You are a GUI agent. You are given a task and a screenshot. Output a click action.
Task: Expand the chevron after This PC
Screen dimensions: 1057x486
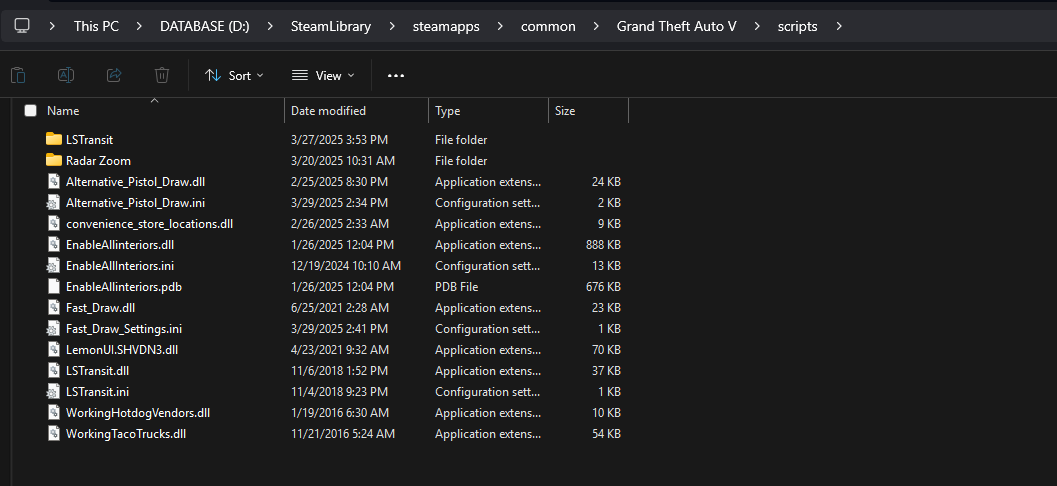click(x=140, y=26)
